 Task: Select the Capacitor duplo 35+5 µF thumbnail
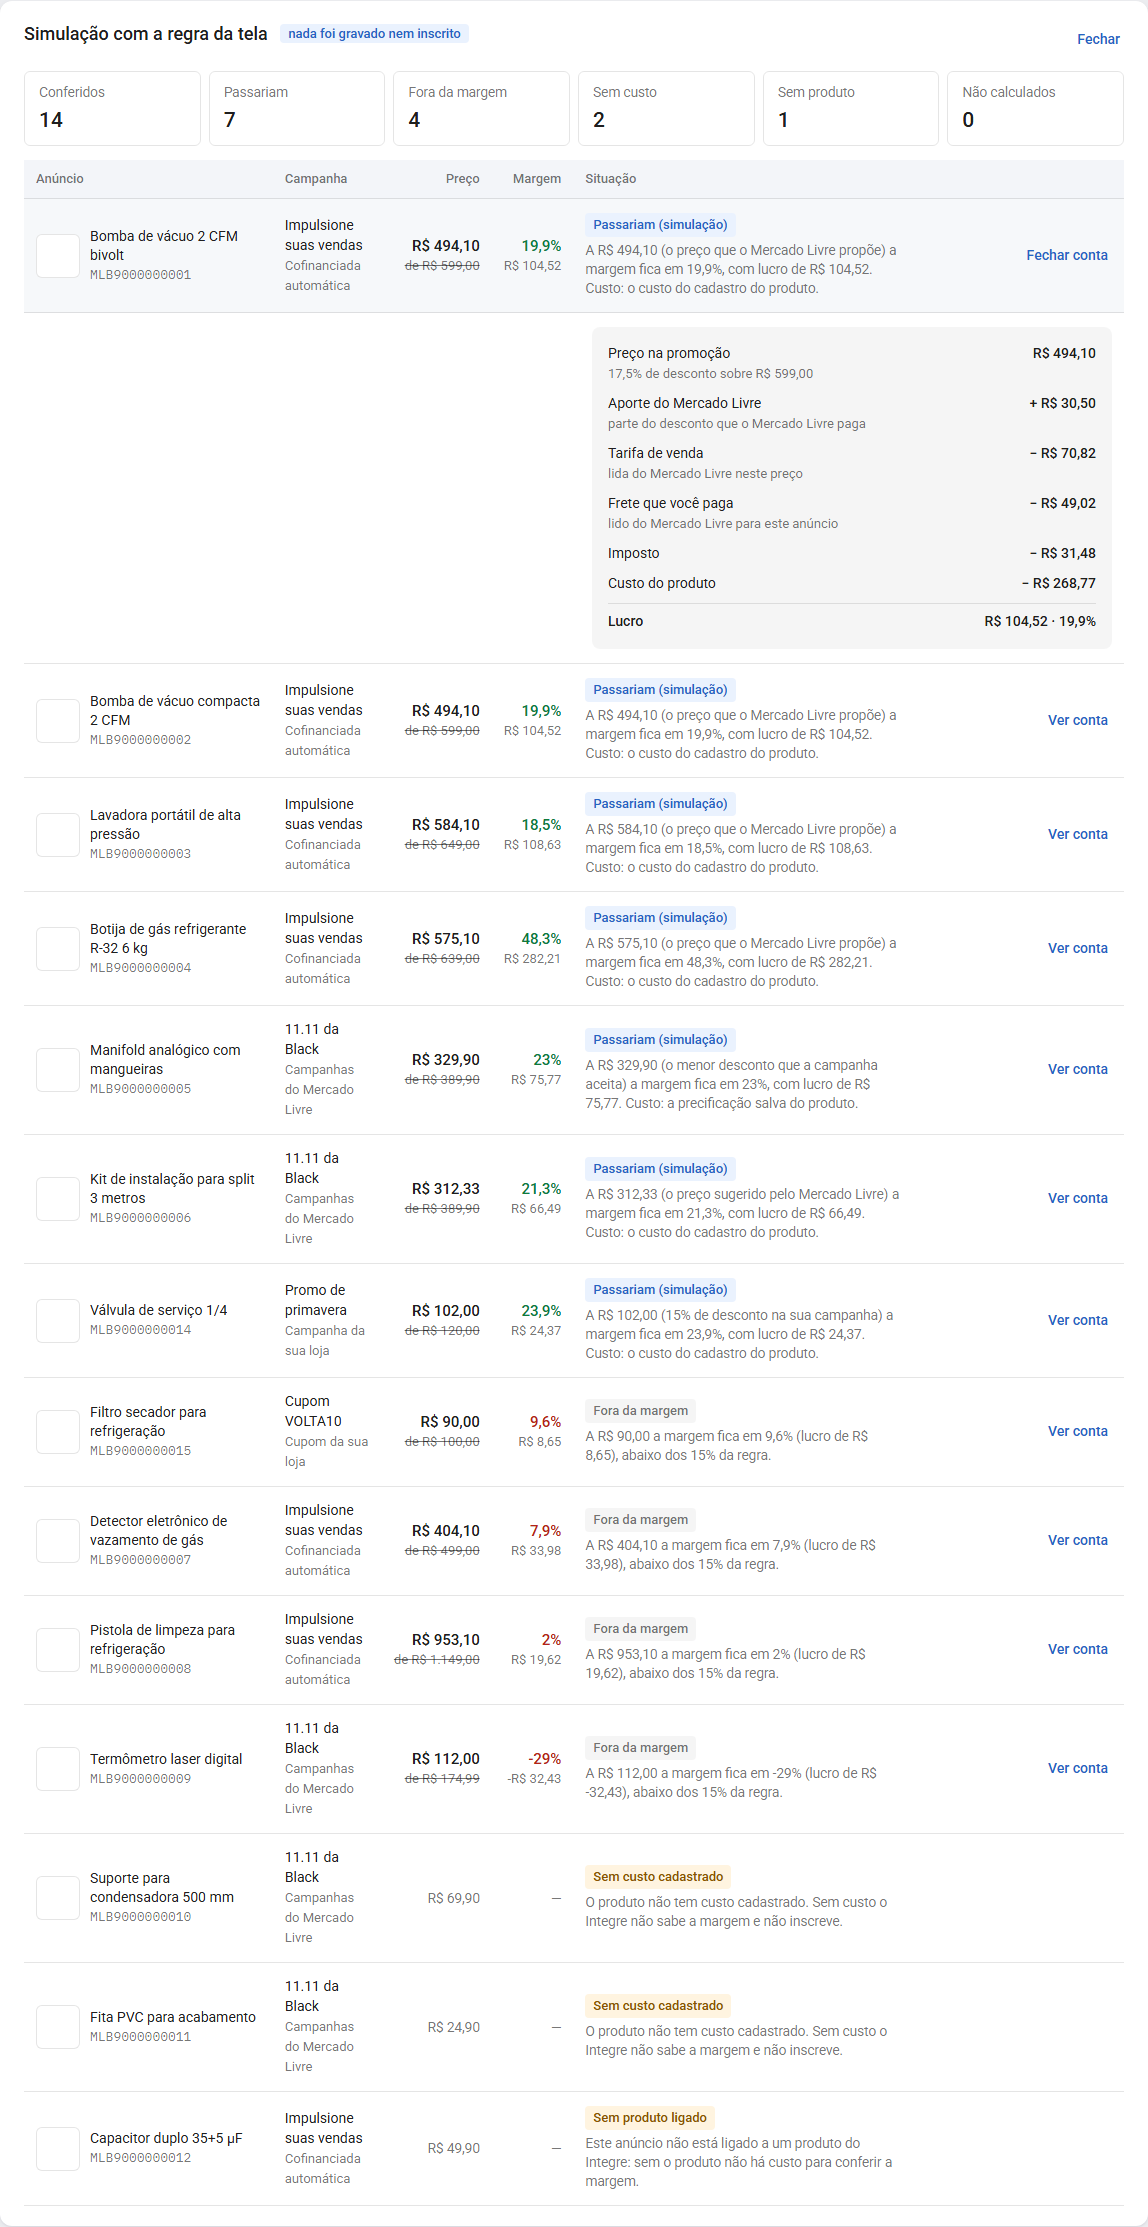pos(58,2149)
